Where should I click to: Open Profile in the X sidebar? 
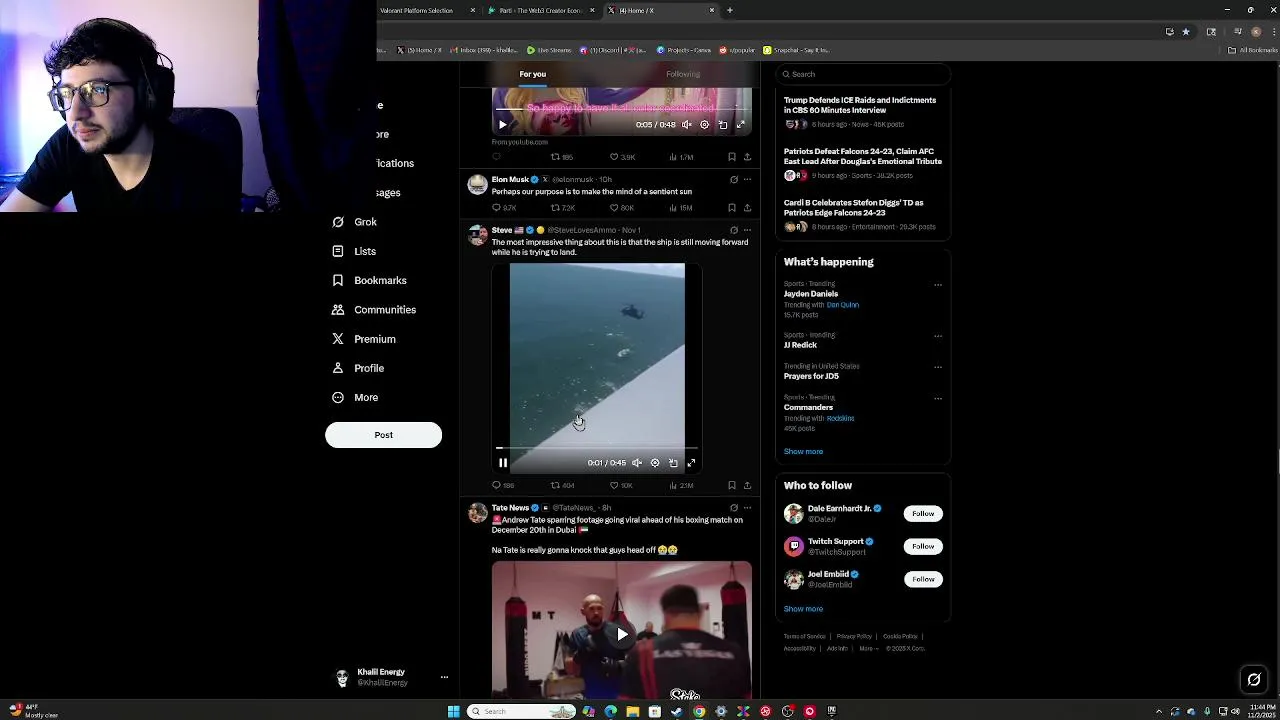pos(358,368)
